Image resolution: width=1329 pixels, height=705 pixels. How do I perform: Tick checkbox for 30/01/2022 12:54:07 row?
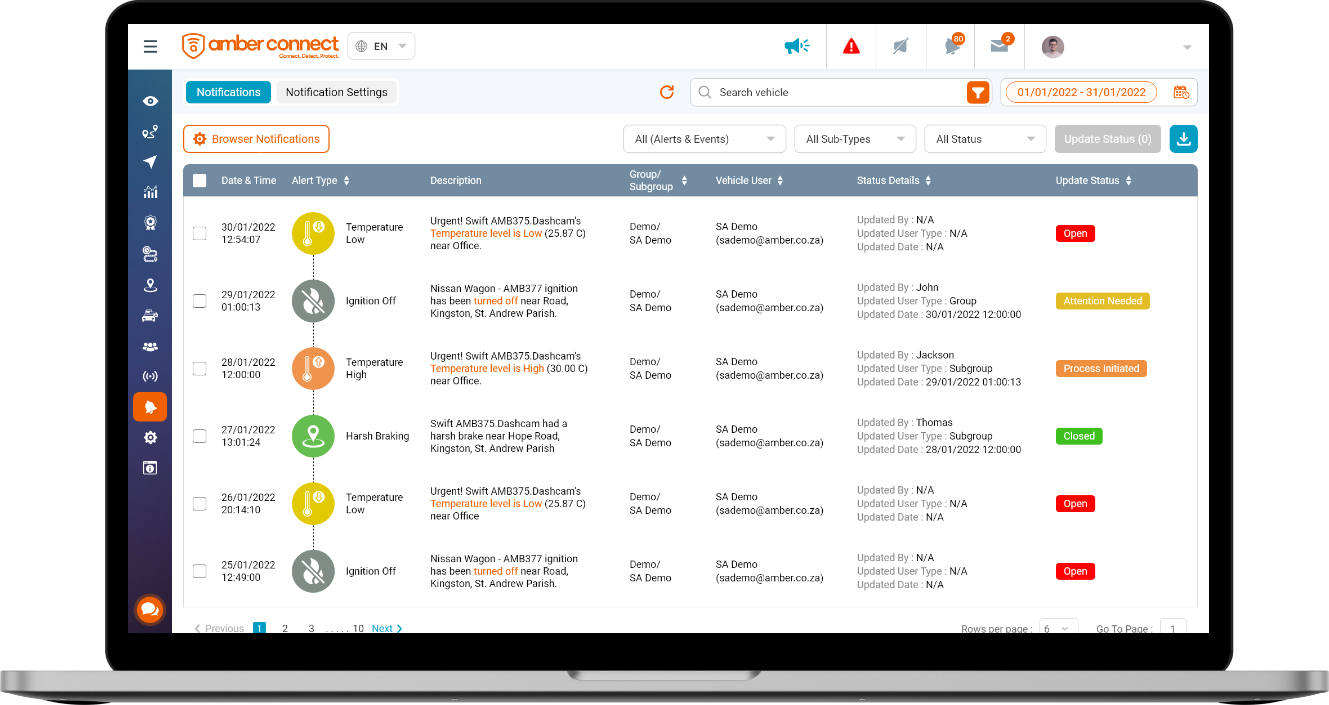pyautogui.click(x=200, y=233)
